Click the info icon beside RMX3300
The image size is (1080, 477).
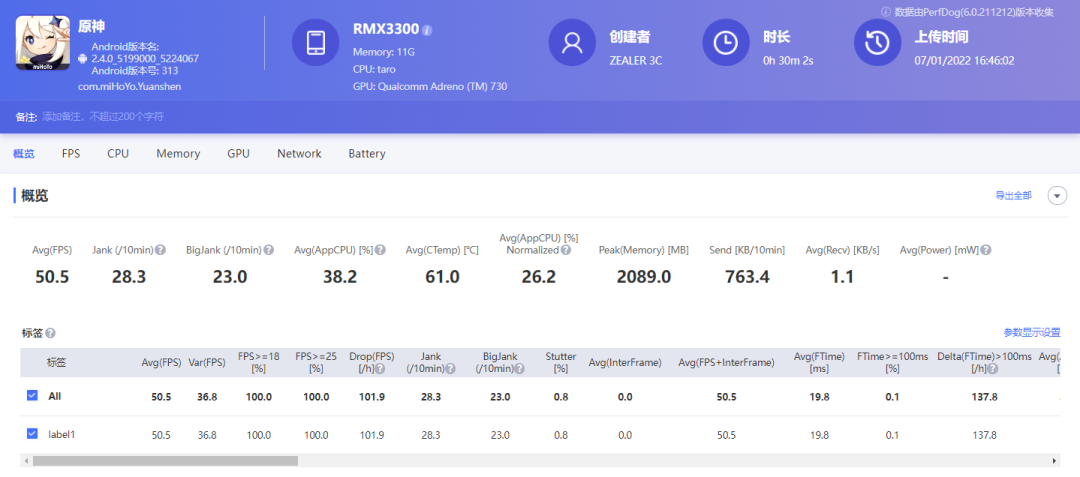[427, 30]
